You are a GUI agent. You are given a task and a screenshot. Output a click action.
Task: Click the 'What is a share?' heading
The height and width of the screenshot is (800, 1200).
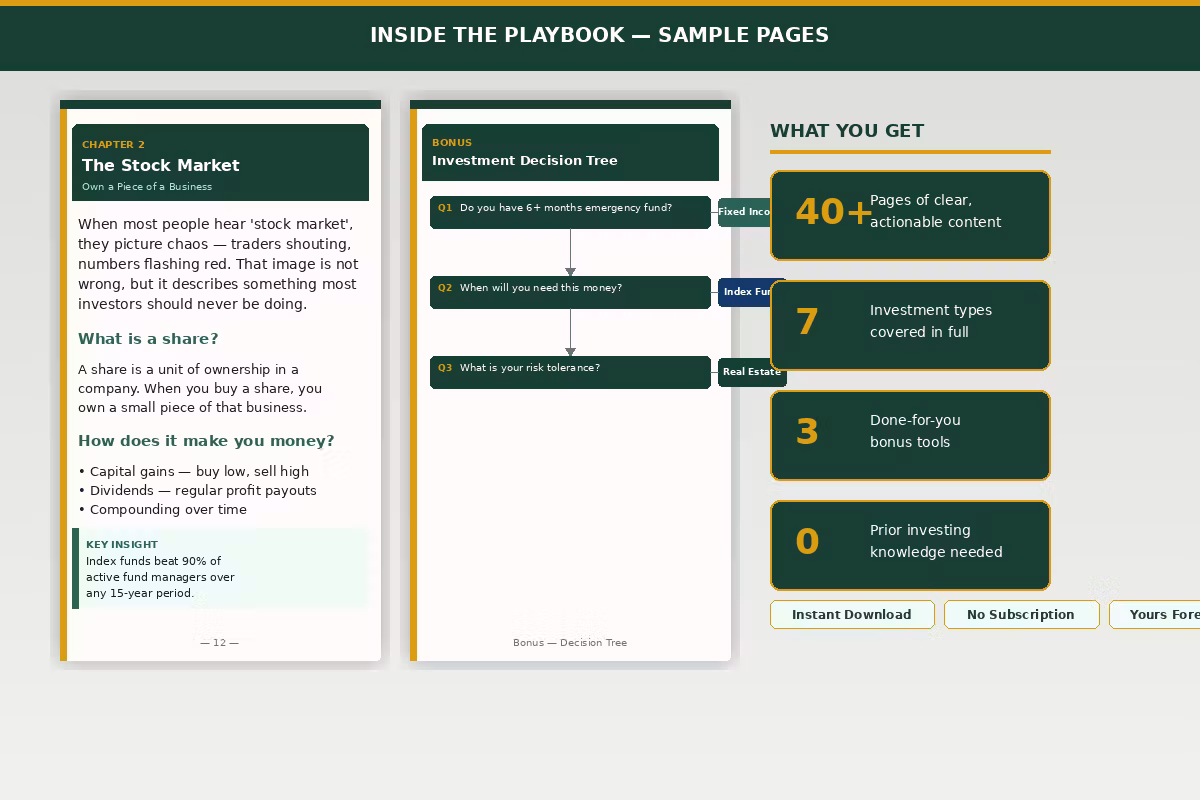[x=148, y=338]
